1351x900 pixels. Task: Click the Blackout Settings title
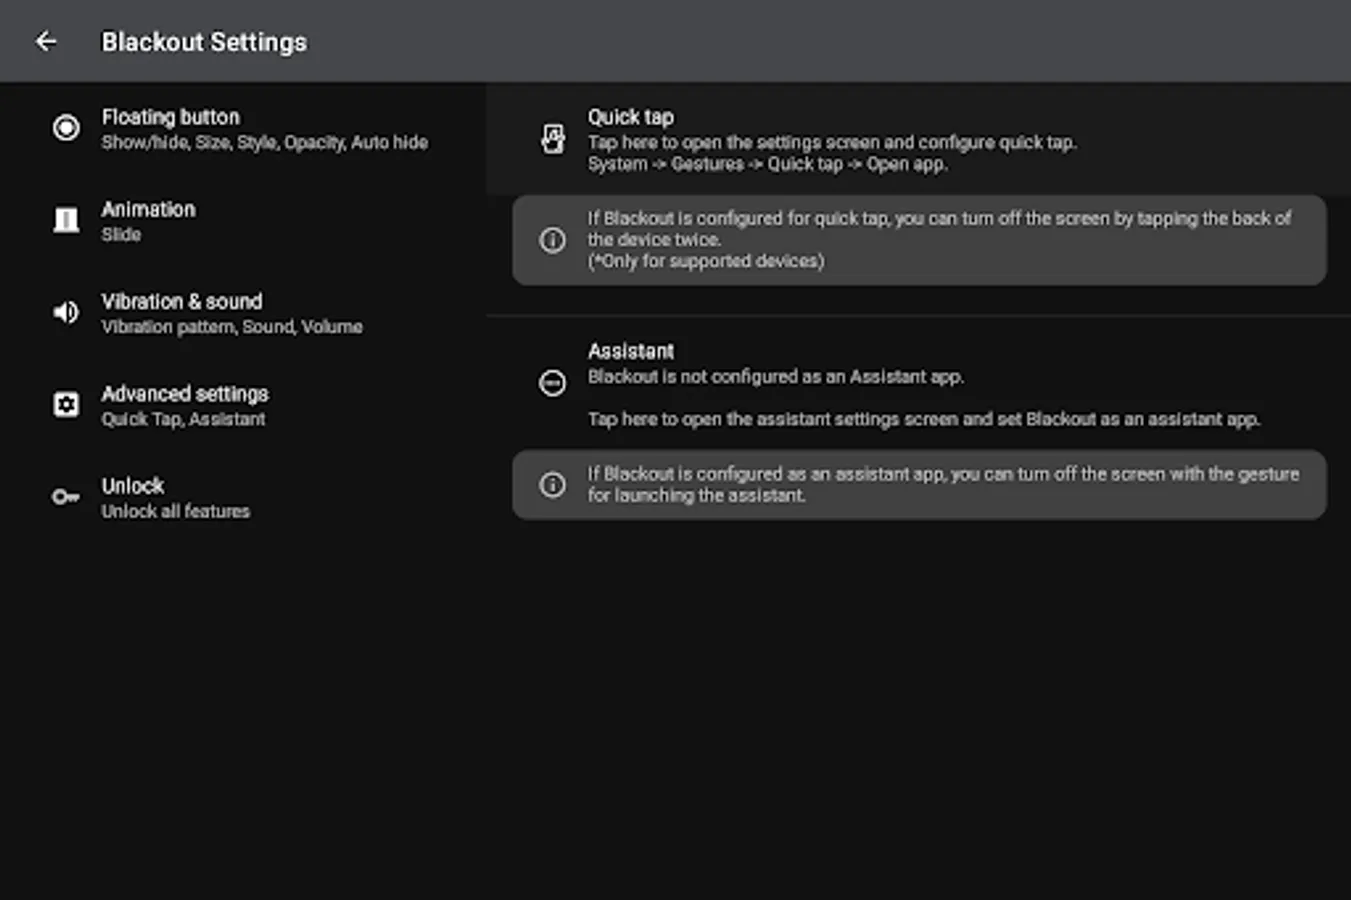coord(204,42)
